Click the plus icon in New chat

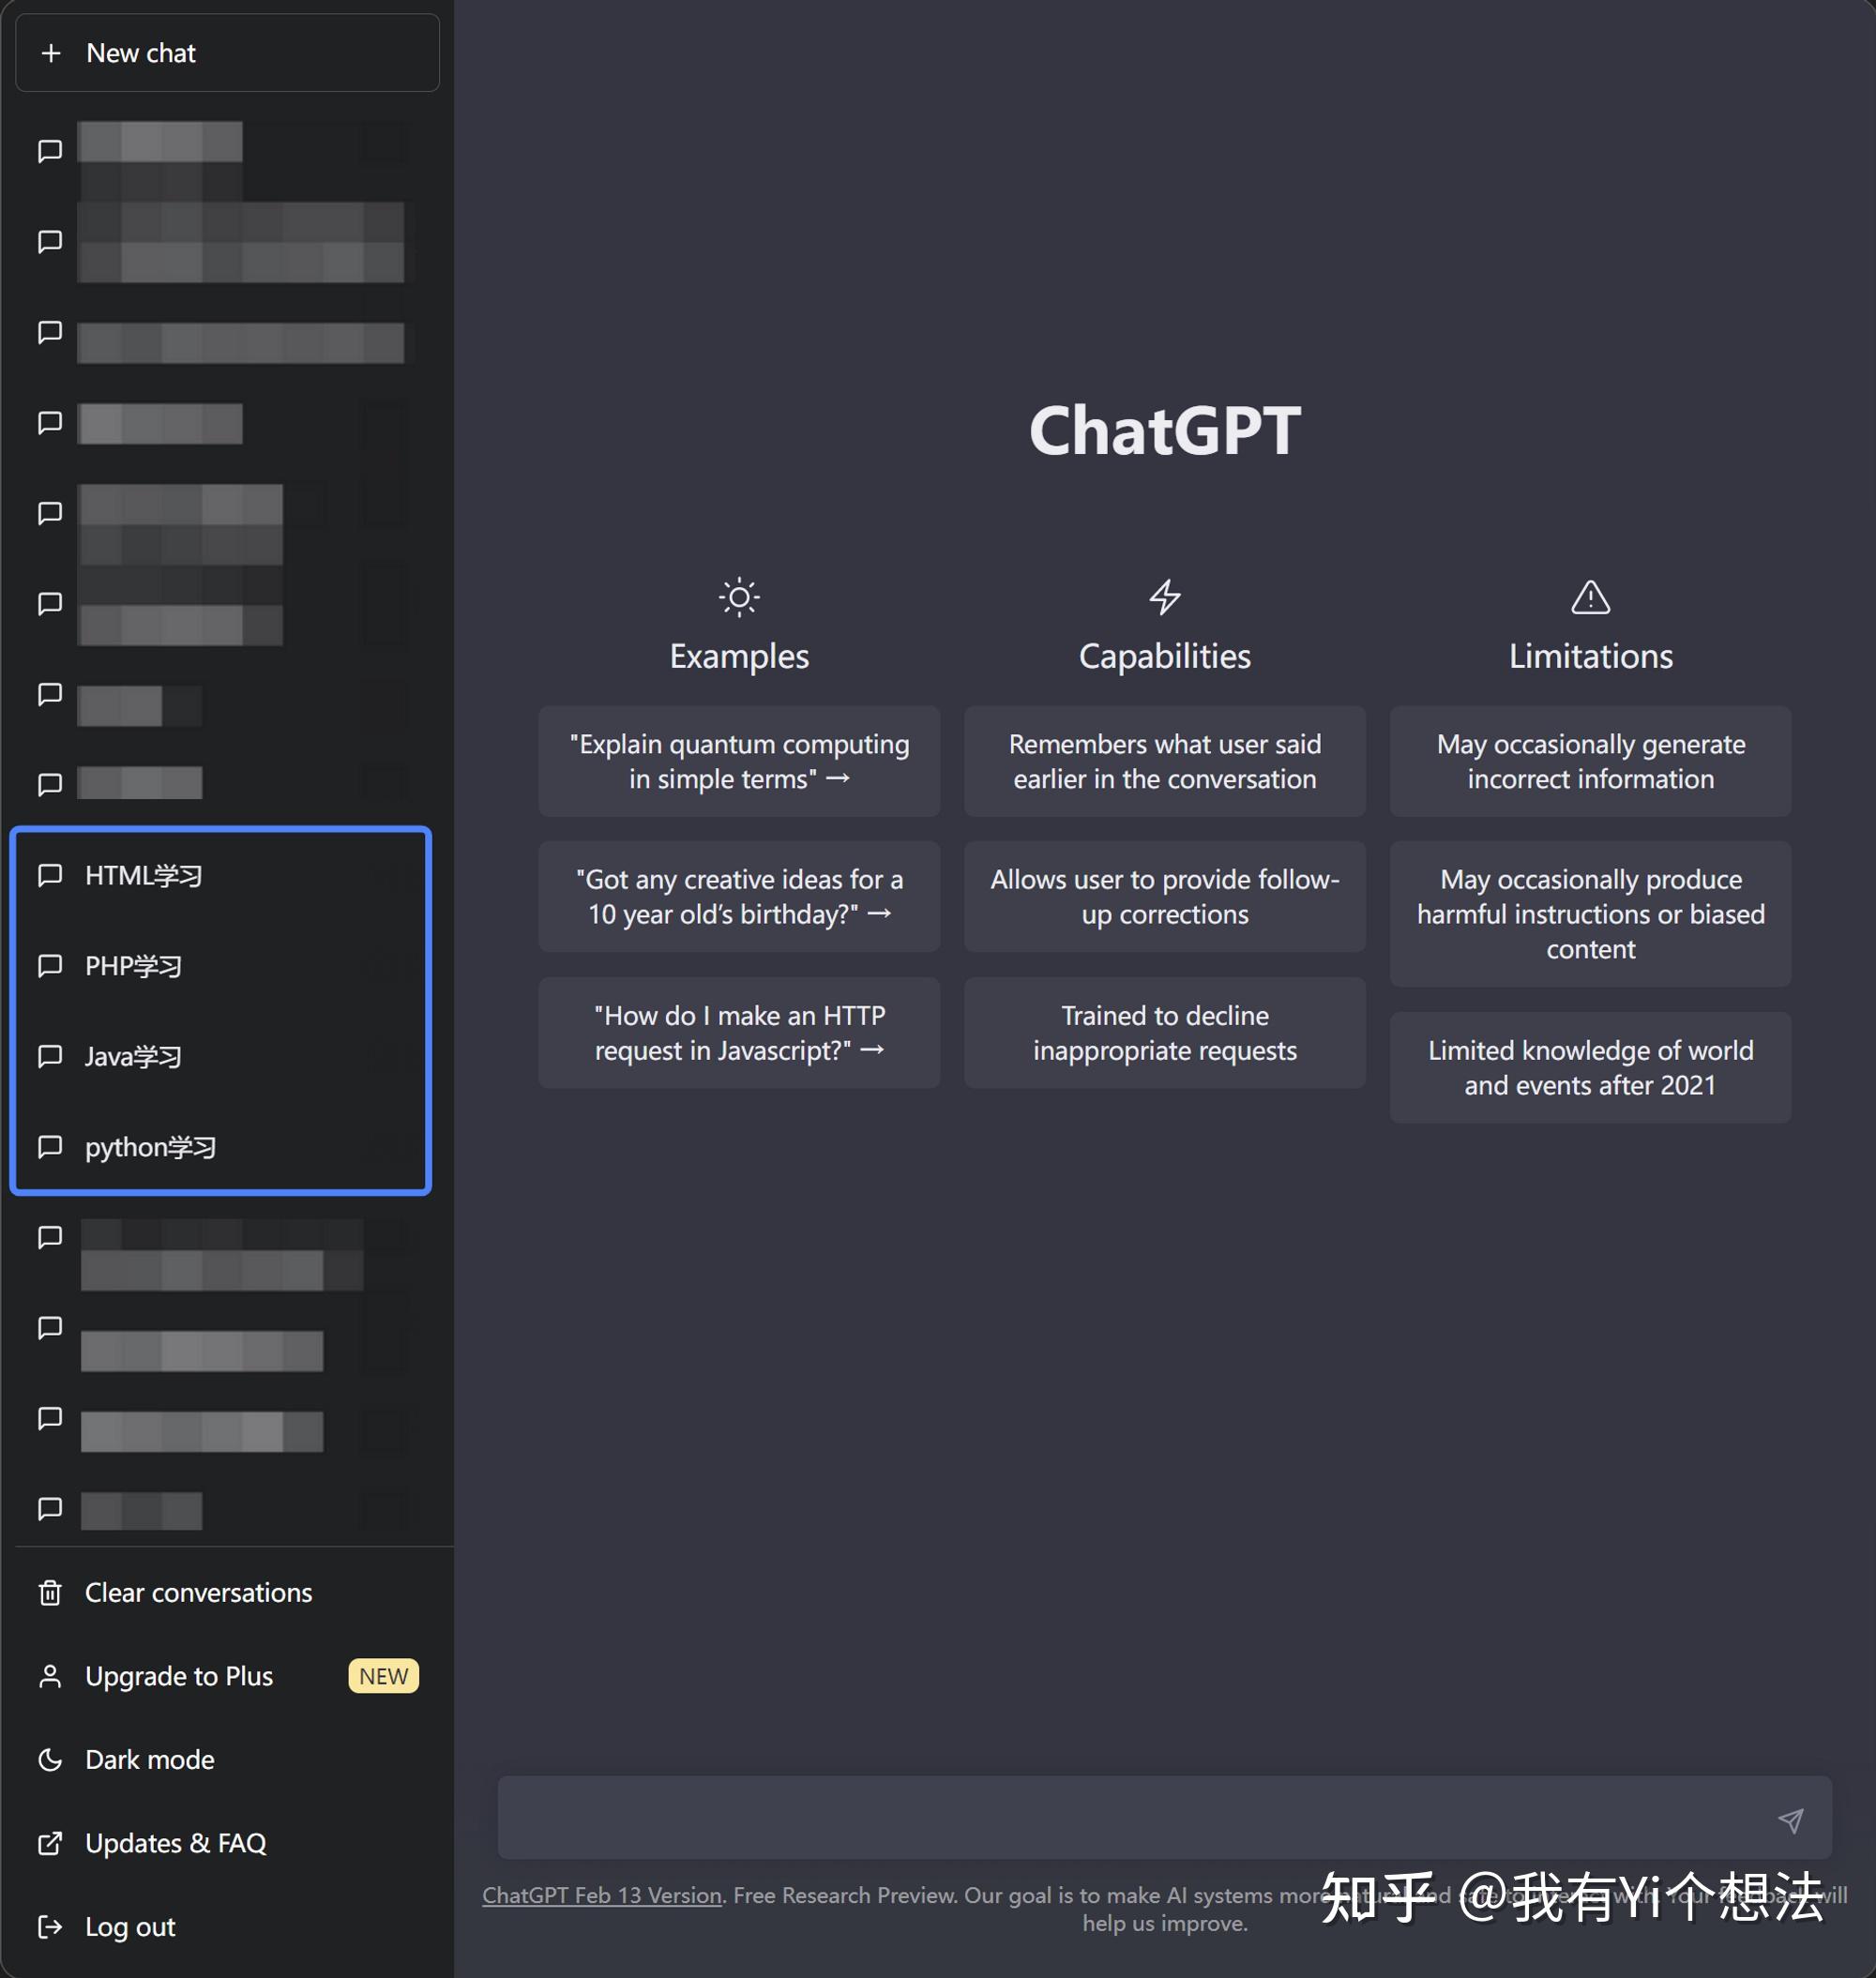pos(51,53)
